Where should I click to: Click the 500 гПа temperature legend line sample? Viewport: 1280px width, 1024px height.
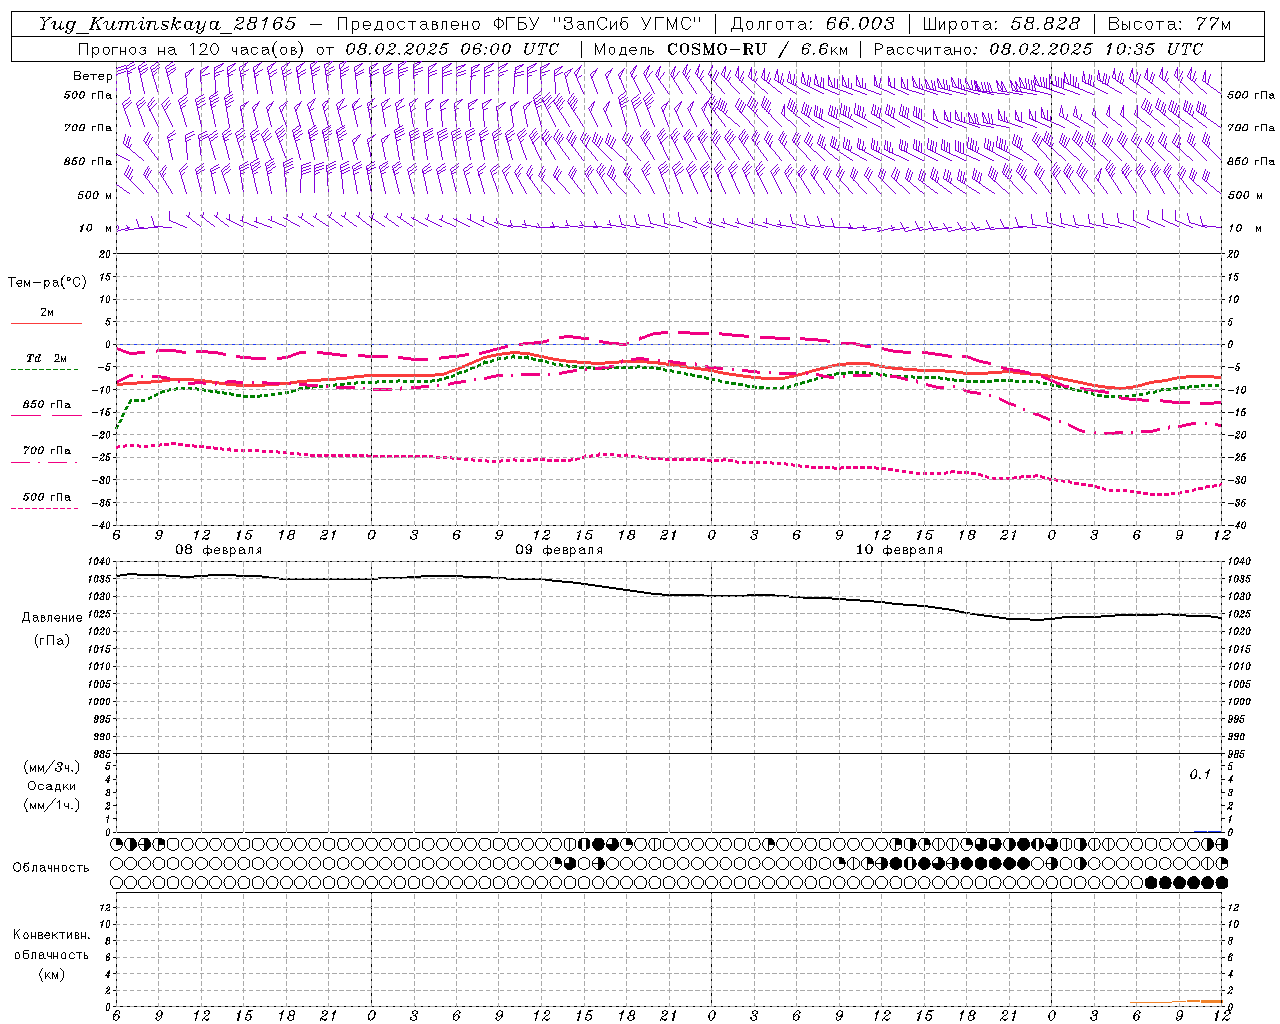[x=45, y=508]
